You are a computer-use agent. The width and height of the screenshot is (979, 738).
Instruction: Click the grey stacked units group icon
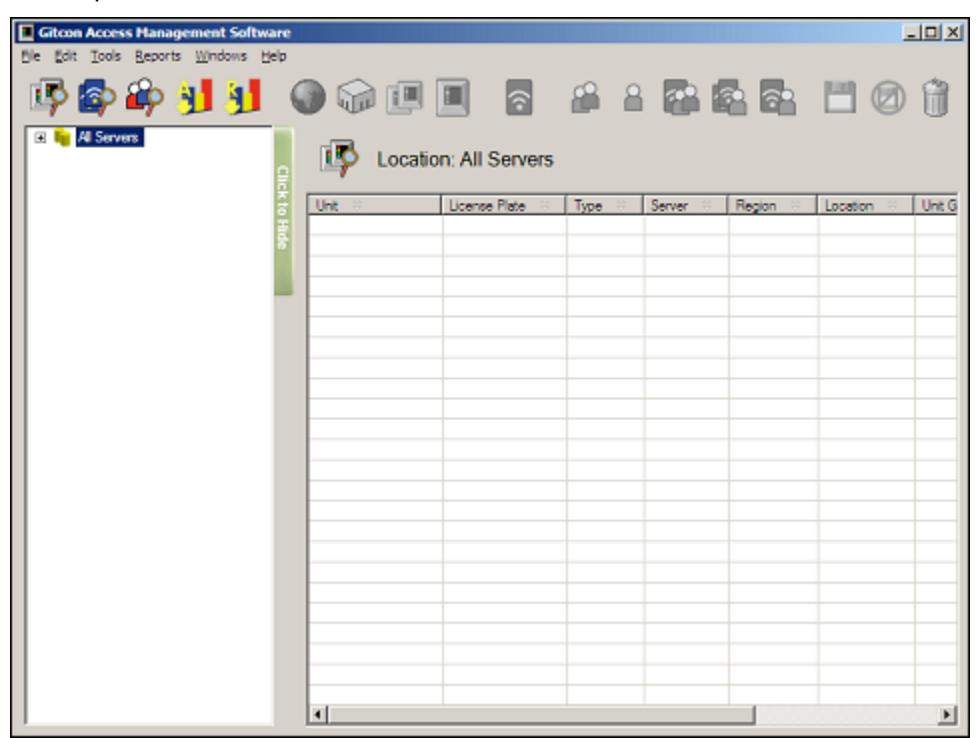(405, 98)
